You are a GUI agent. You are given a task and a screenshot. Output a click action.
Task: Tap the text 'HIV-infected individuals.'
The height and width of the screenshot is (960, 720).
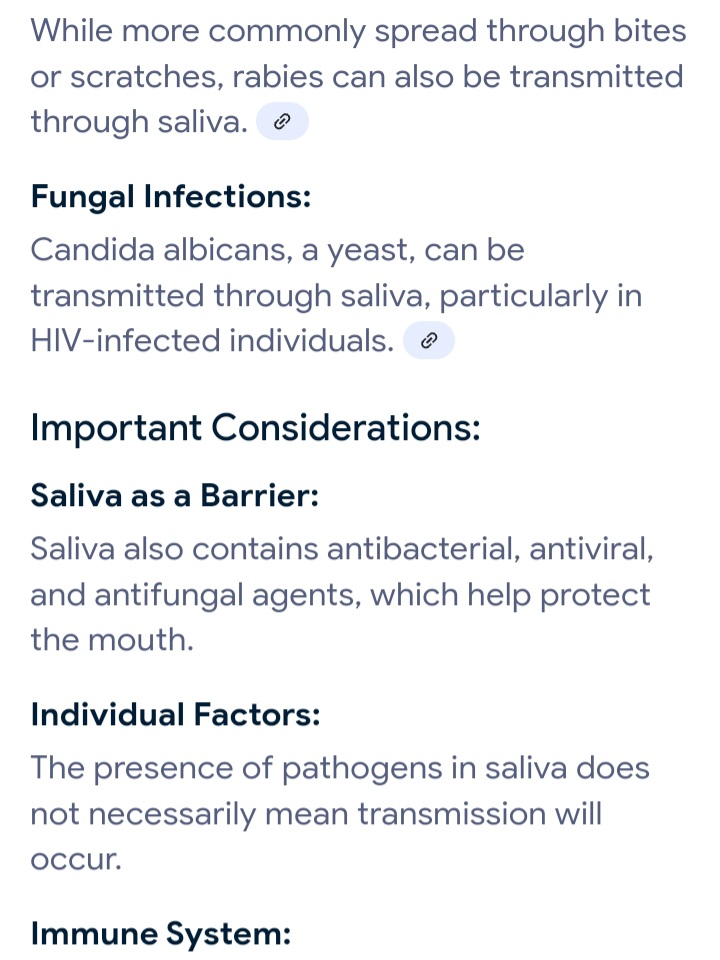click(212, 340)
